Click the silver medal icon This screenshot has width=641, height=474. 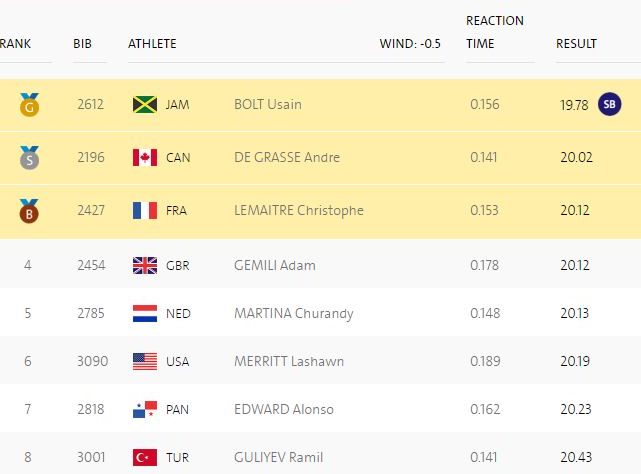click(28, 157)
